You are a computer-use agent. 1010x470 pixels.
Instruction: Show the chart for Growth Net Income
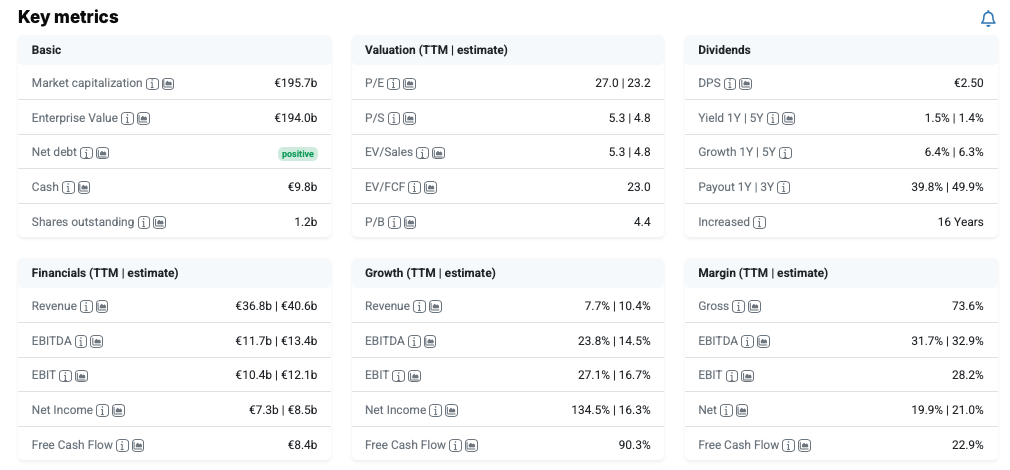[452, 411]
